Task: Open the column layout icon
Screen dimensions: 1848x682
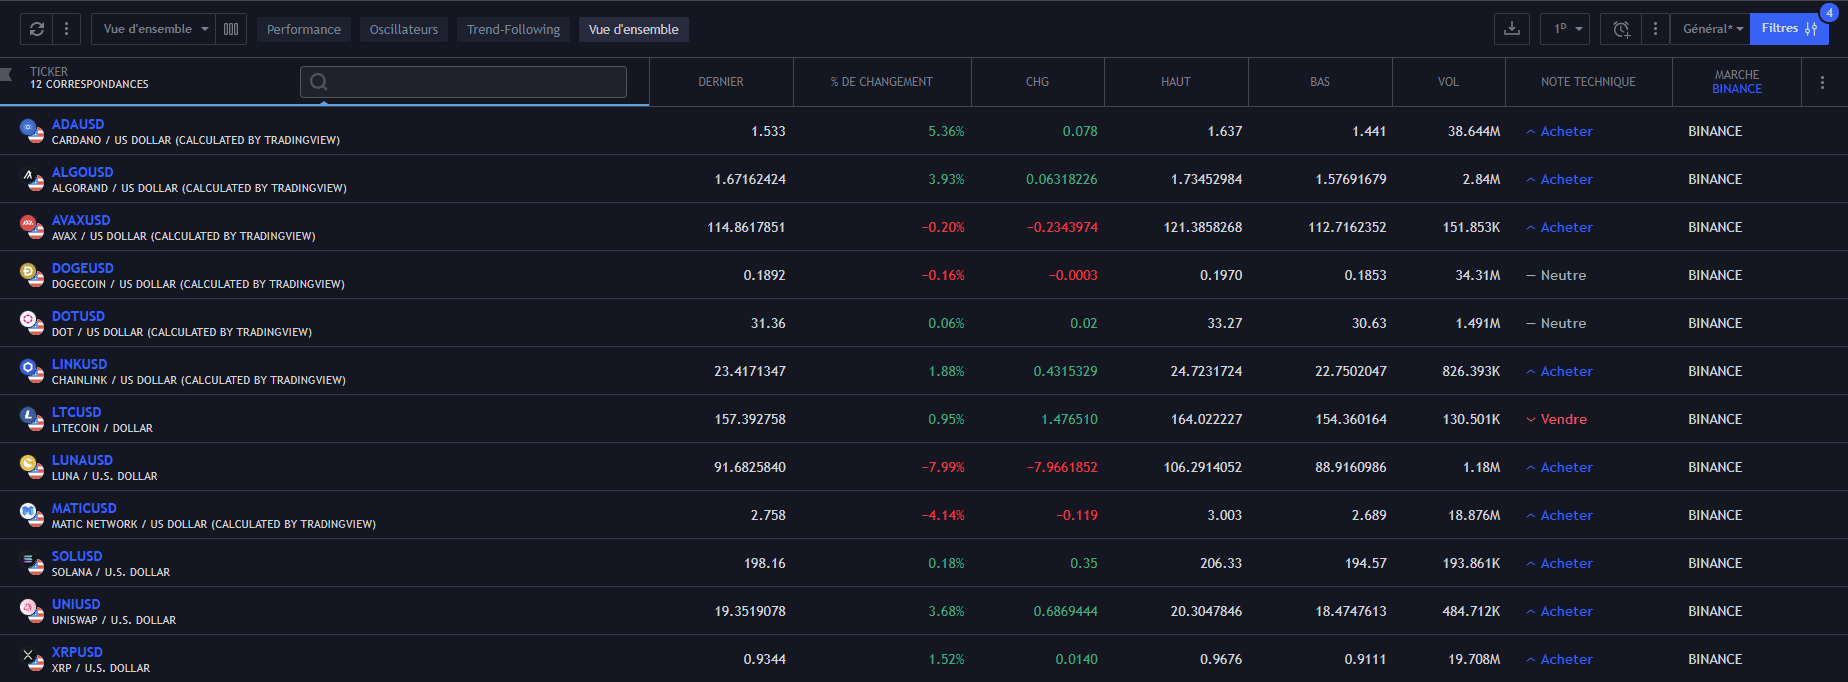Action: point(231,29)
